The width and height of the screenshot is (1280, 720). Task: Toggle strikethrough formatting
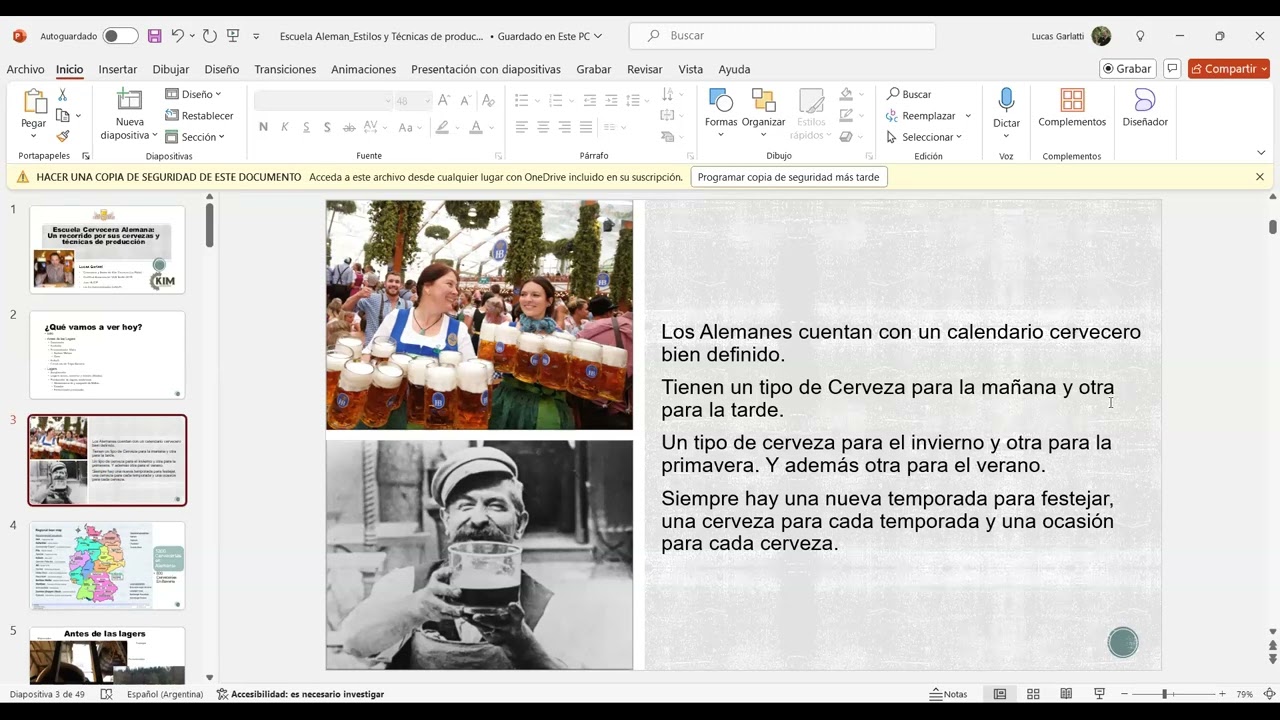[349, 127]
